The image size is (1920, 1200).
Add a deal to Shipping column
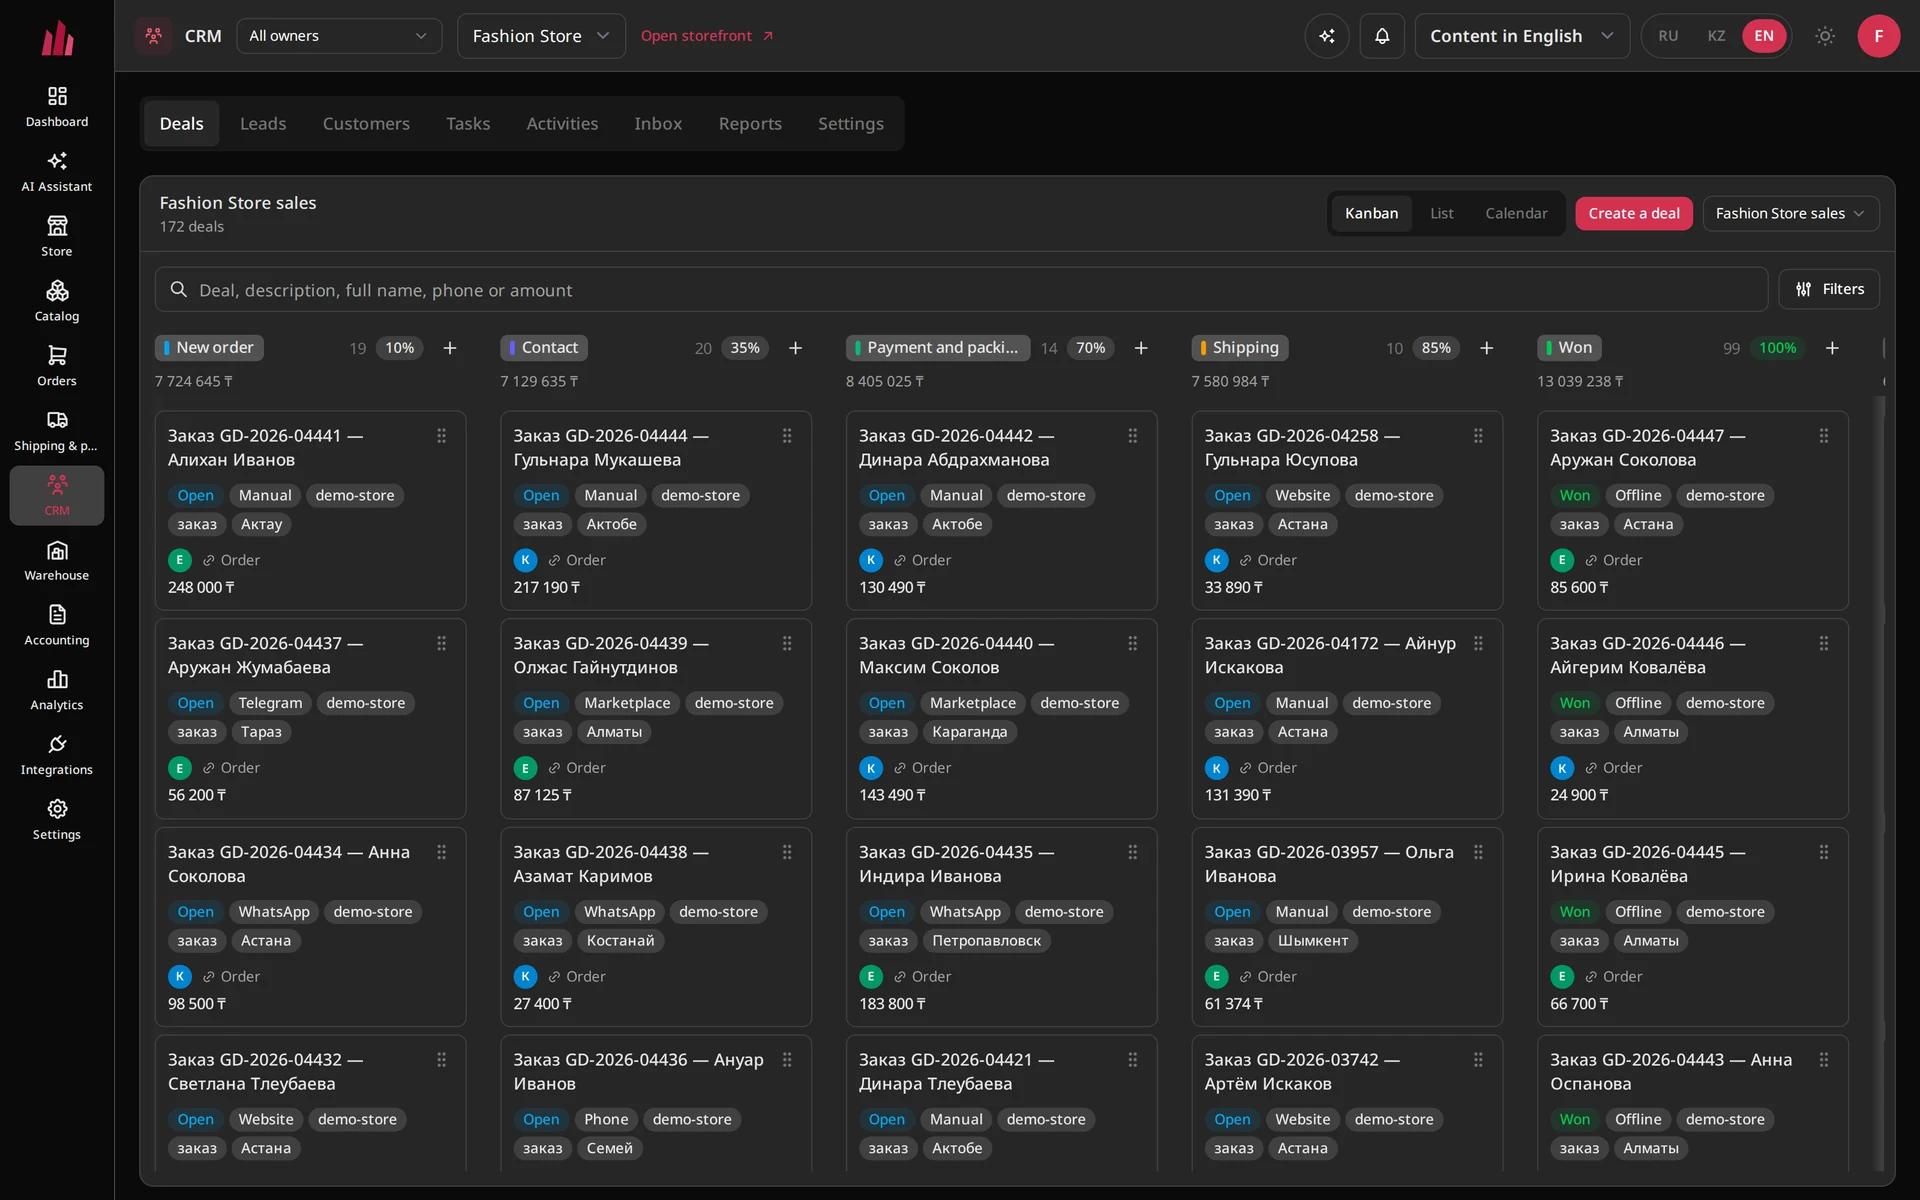pos(1486,348)
